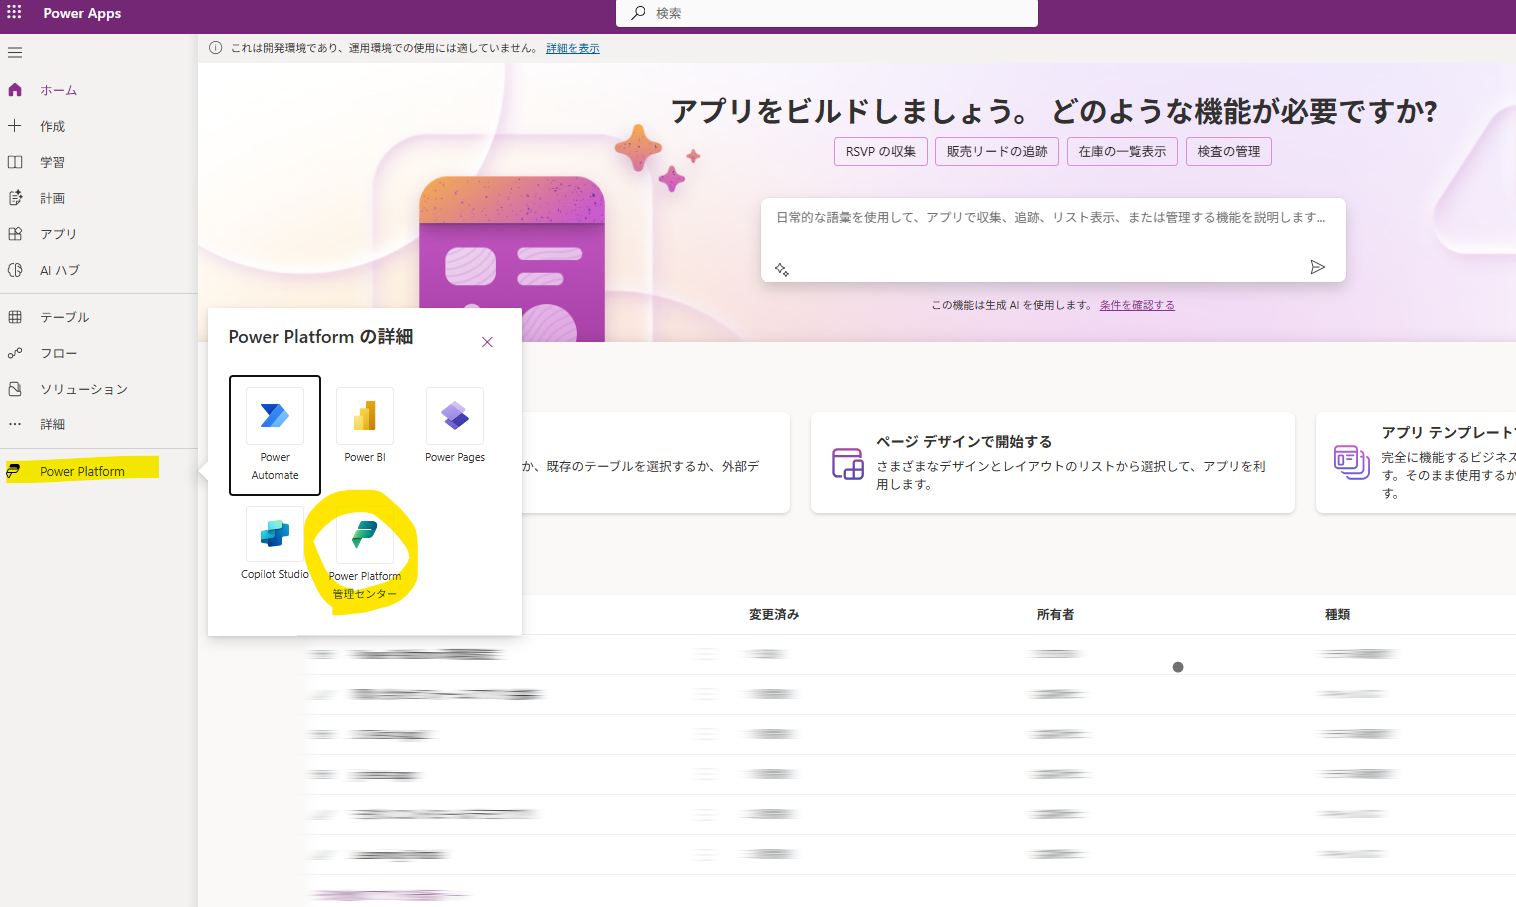Open the 条件を確認する link
This screenshot has height=907, width=1516.
[x=1137, y=305]
